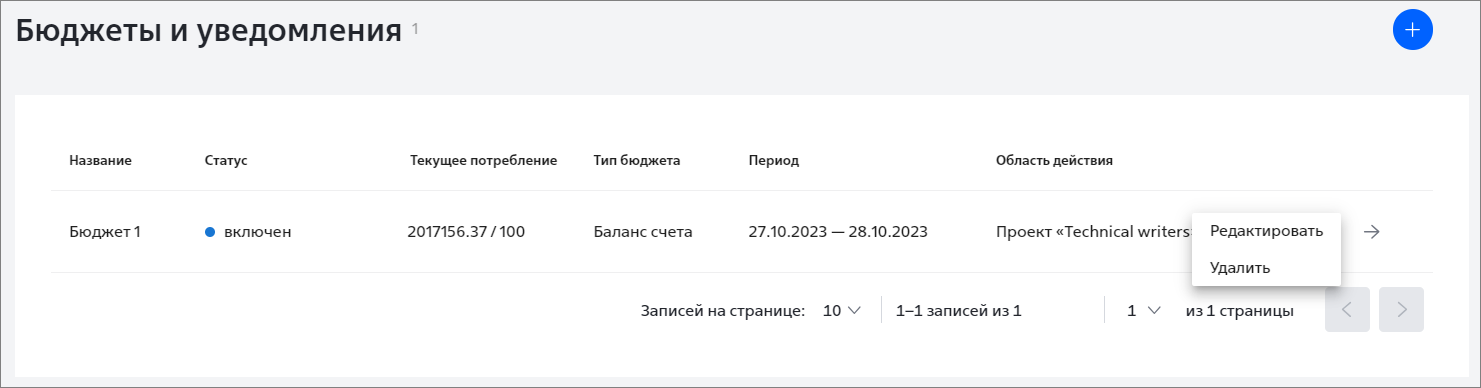Go to the next page with the right arrow
This screenshot has height=388, width=1481.
1401,310
